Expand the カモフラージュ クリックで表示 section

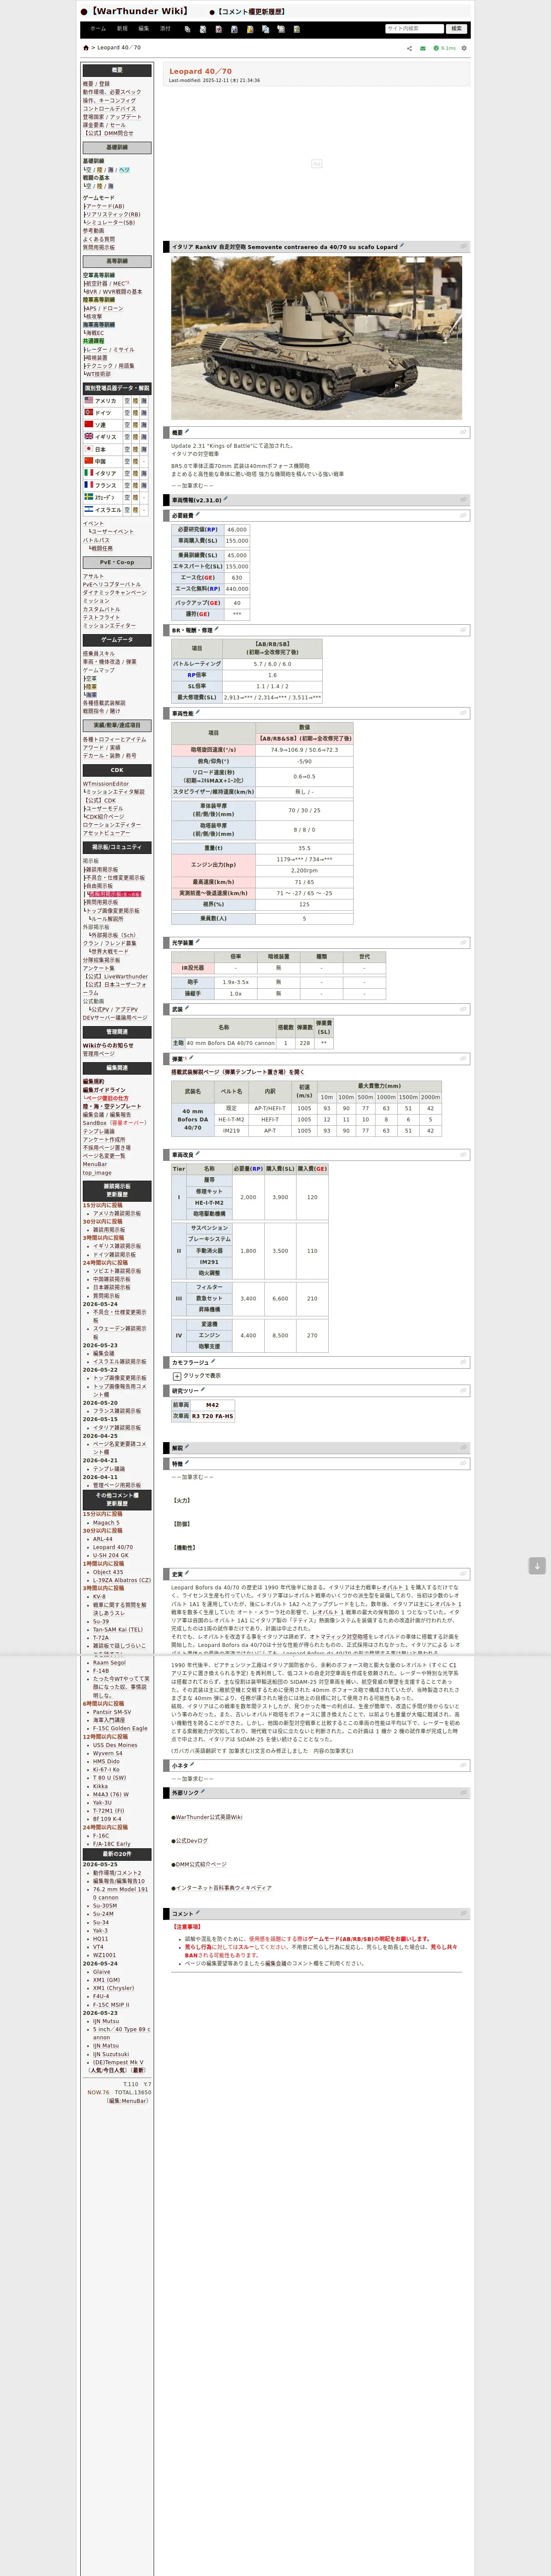[x=177, y=1375]
